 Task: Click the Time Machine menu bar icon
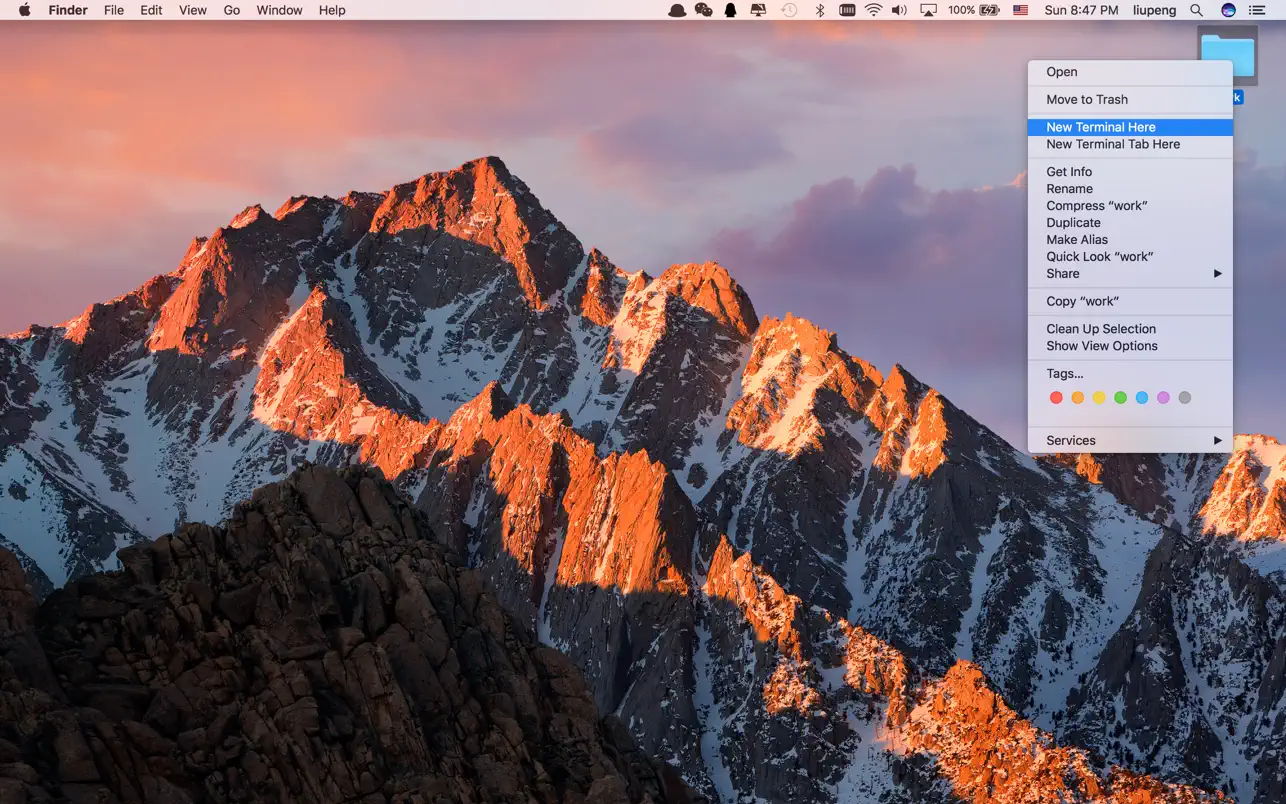click(789, 10)
